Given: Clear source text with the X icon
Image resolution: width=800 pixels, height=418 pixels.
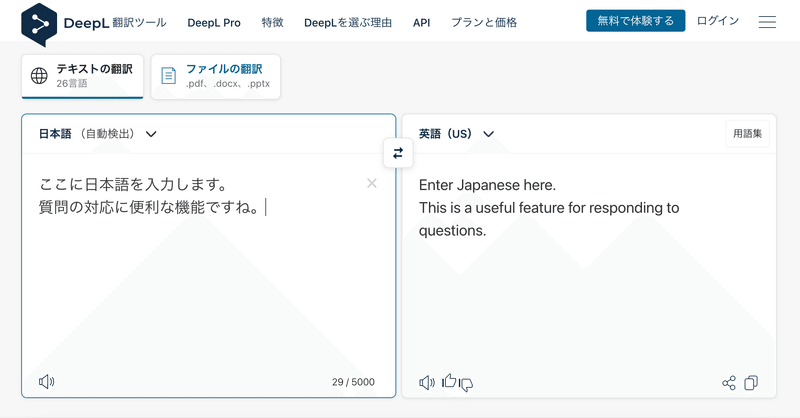Looking at the screenshot, I should point(372,183).
